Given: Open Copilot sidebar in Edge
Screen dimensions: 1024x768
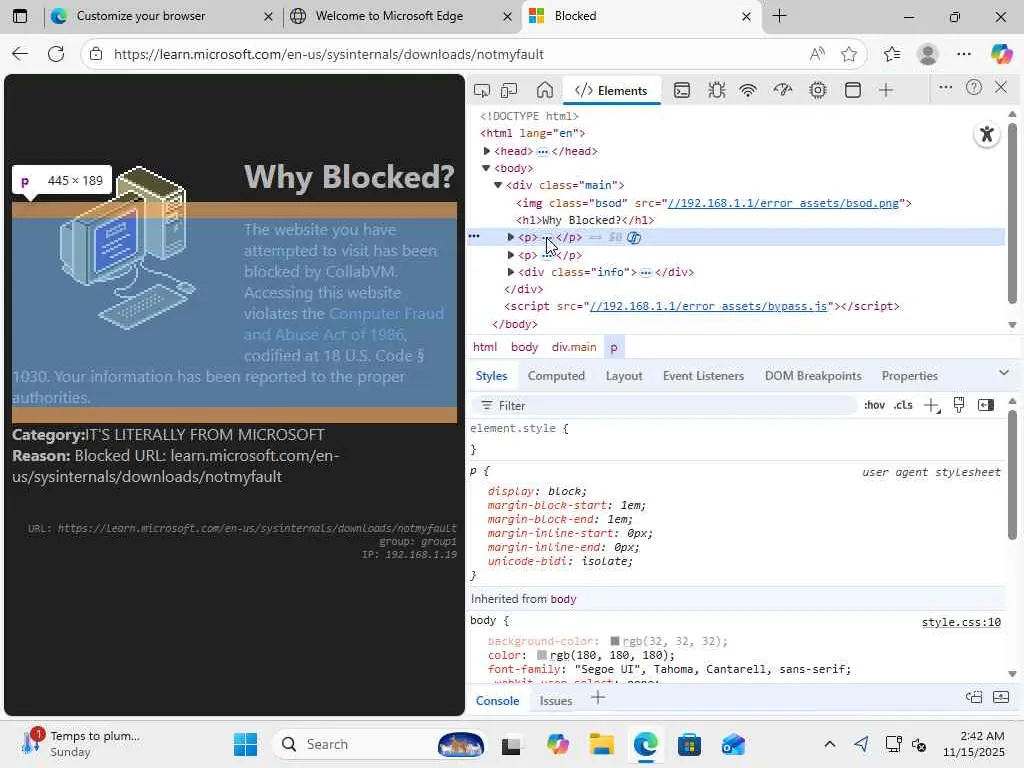Looking at the screenshot, I should (1001, 54).
